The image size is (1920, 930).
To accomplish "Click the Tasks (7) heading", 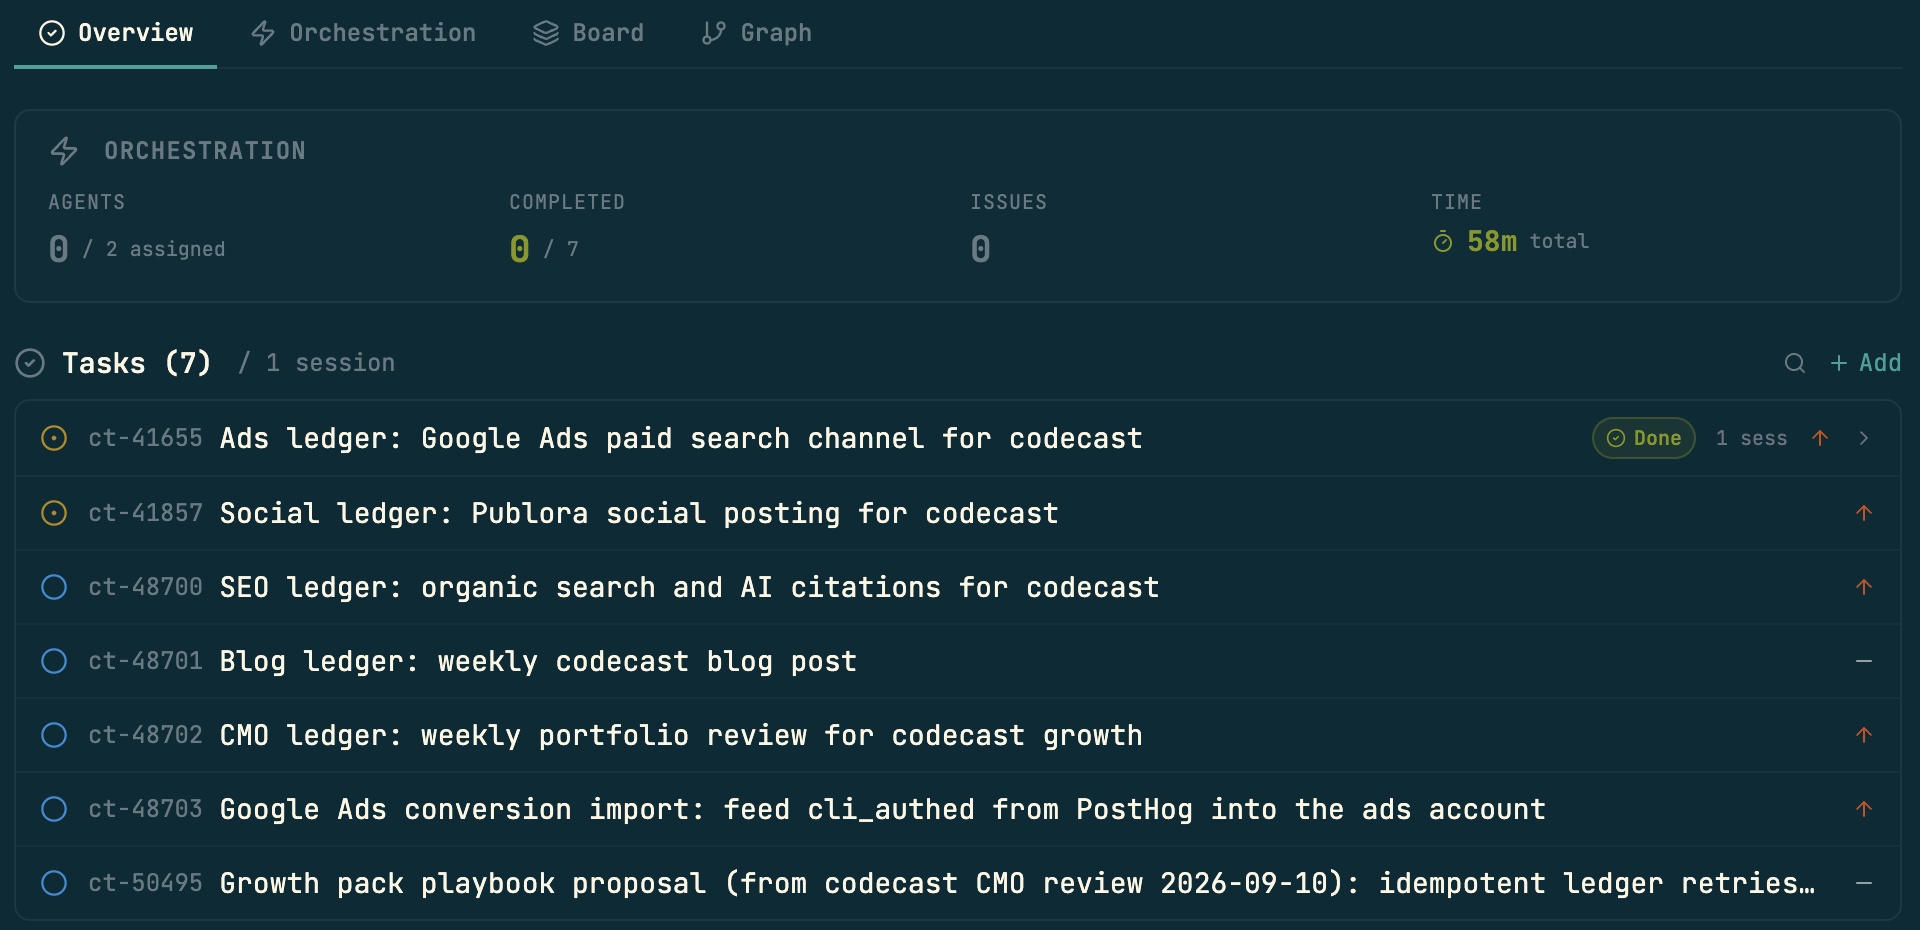I will (137, 363).
